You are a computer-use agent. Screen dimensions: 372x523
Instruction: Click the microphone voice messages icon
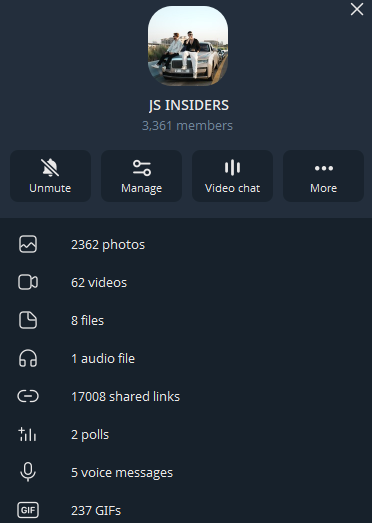28,472
